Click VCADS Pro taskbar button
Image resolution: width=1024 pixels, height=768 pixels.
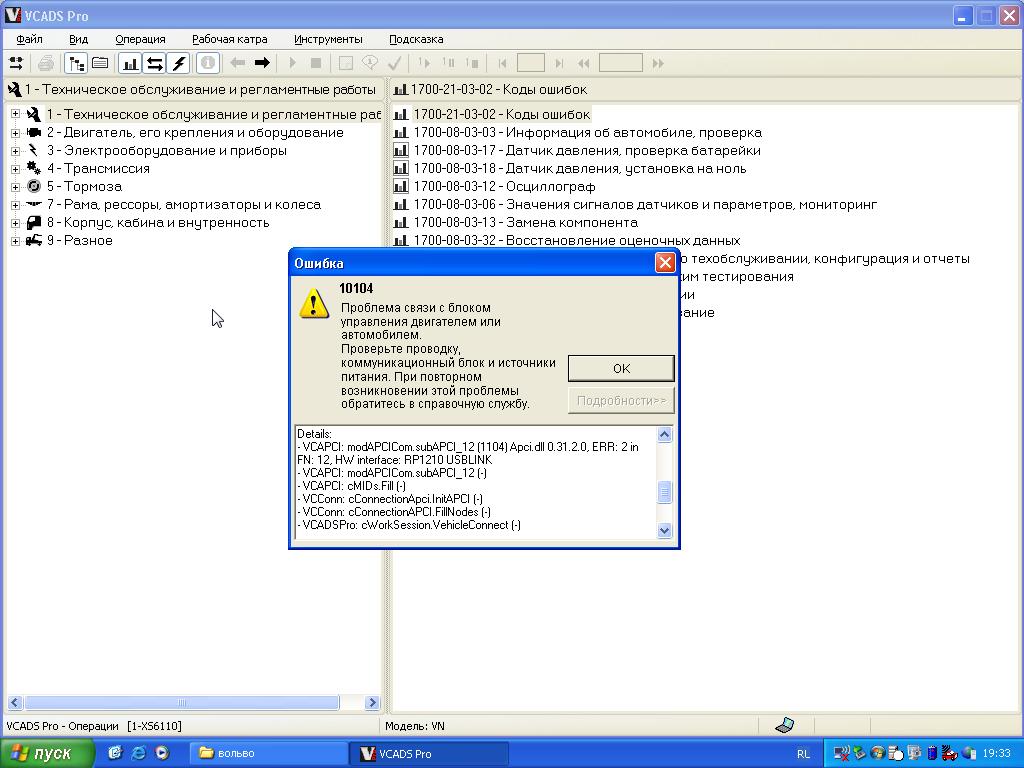coord(430,753)
